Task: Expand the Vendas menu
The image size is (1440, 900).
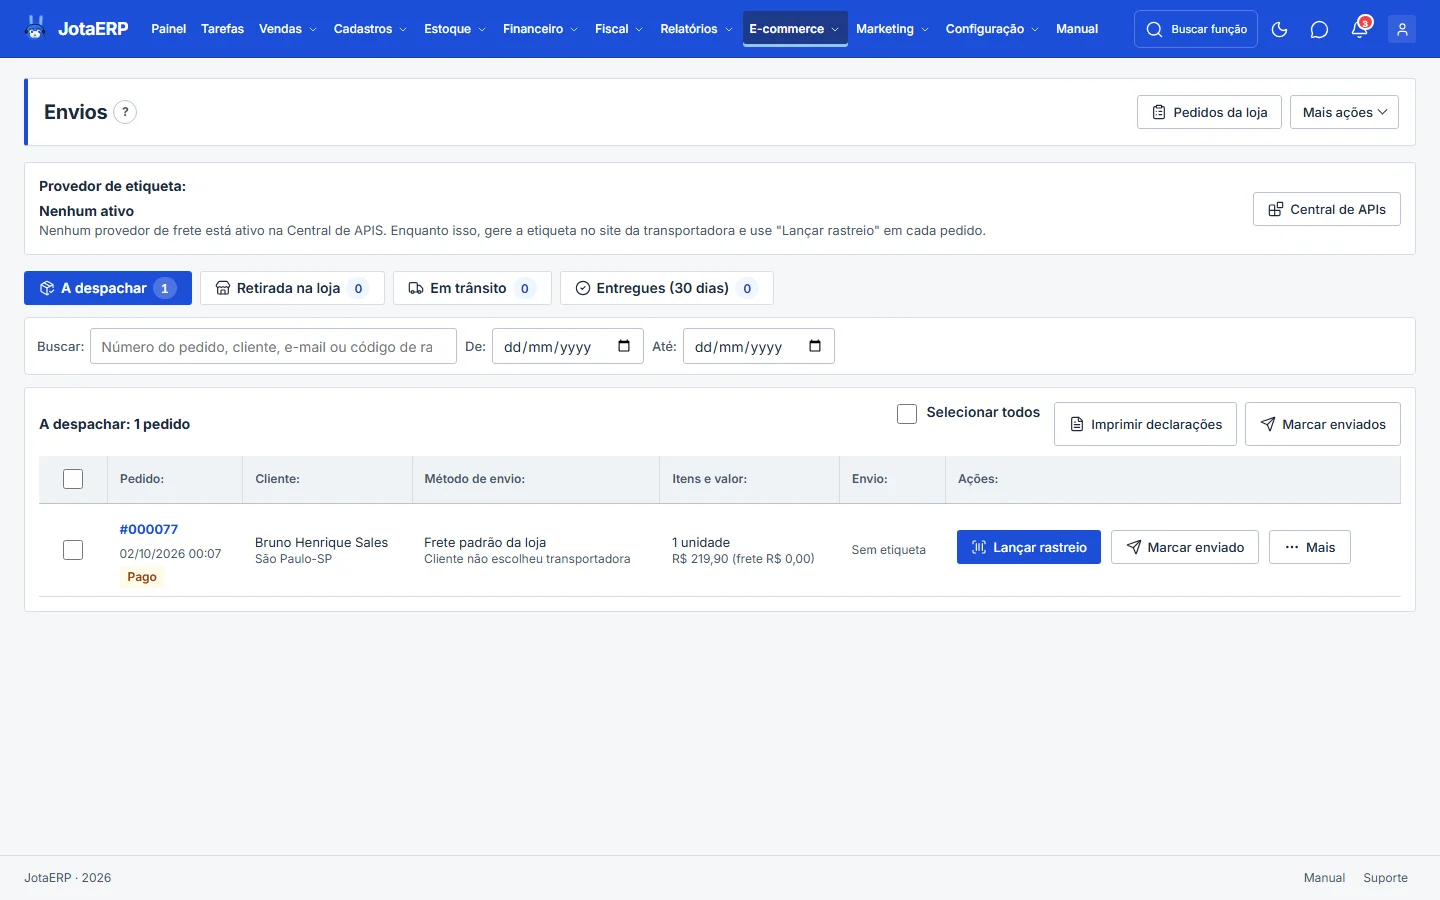Action: pyautogui.click(x=288, y=29)
